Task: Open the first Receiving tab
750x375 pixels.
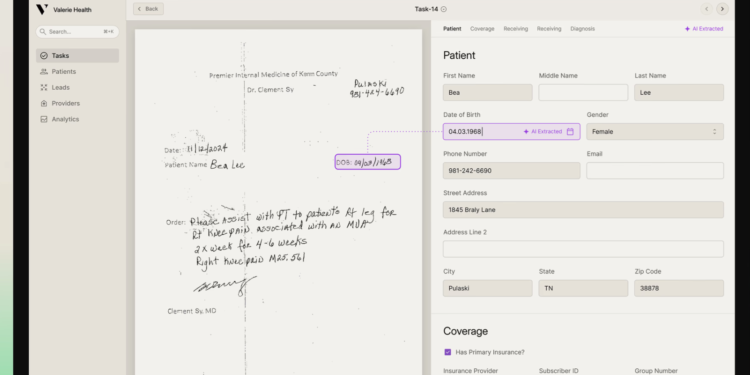Action: 516,29
